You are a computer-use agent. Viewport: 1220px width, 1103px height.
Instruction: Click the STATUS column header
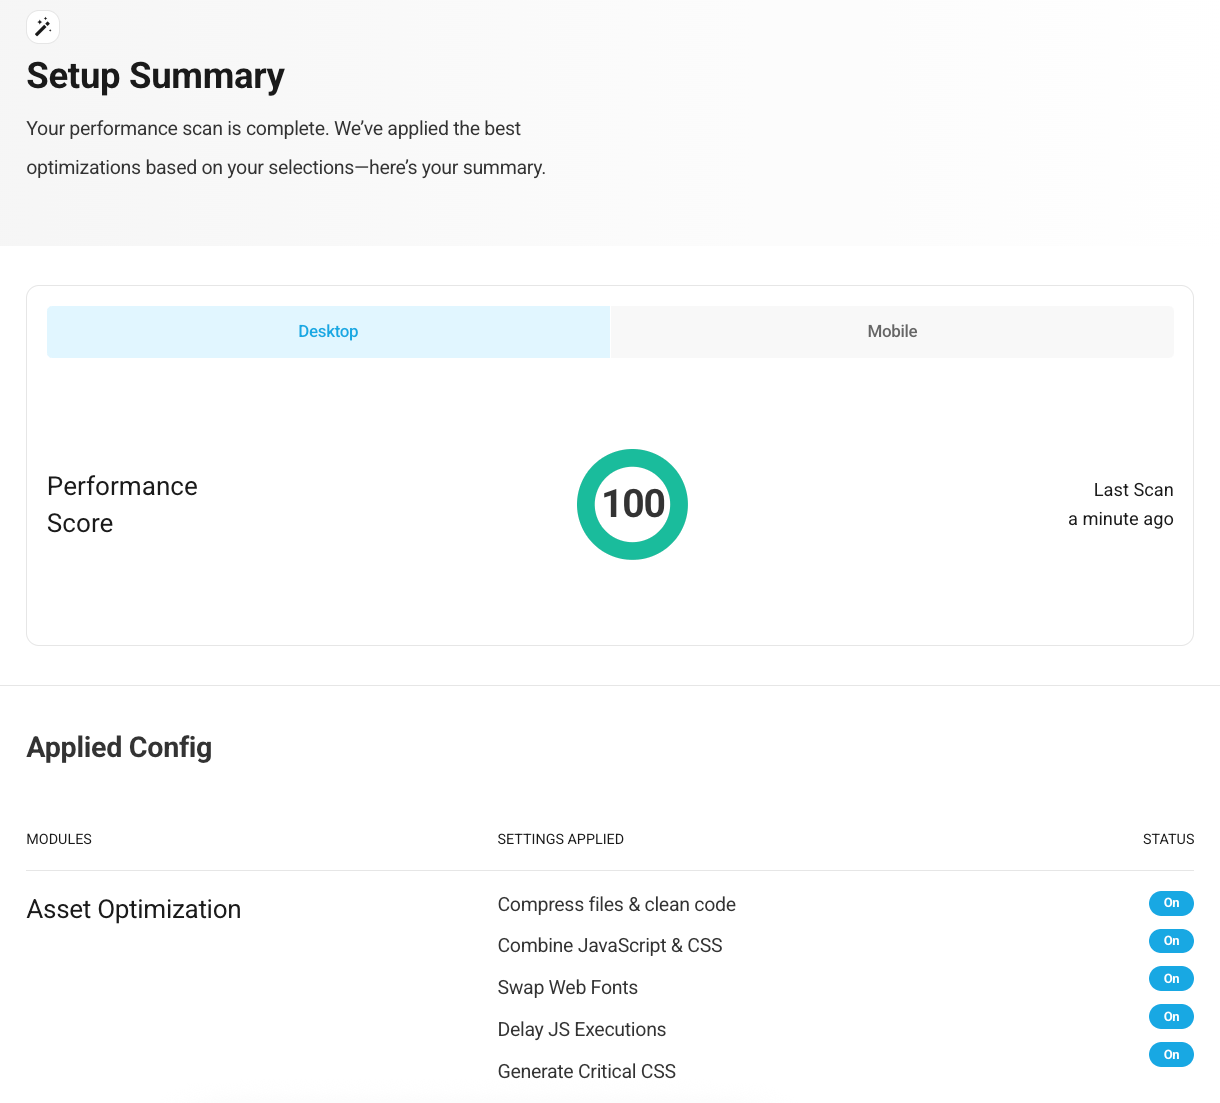pos(1168,839)
